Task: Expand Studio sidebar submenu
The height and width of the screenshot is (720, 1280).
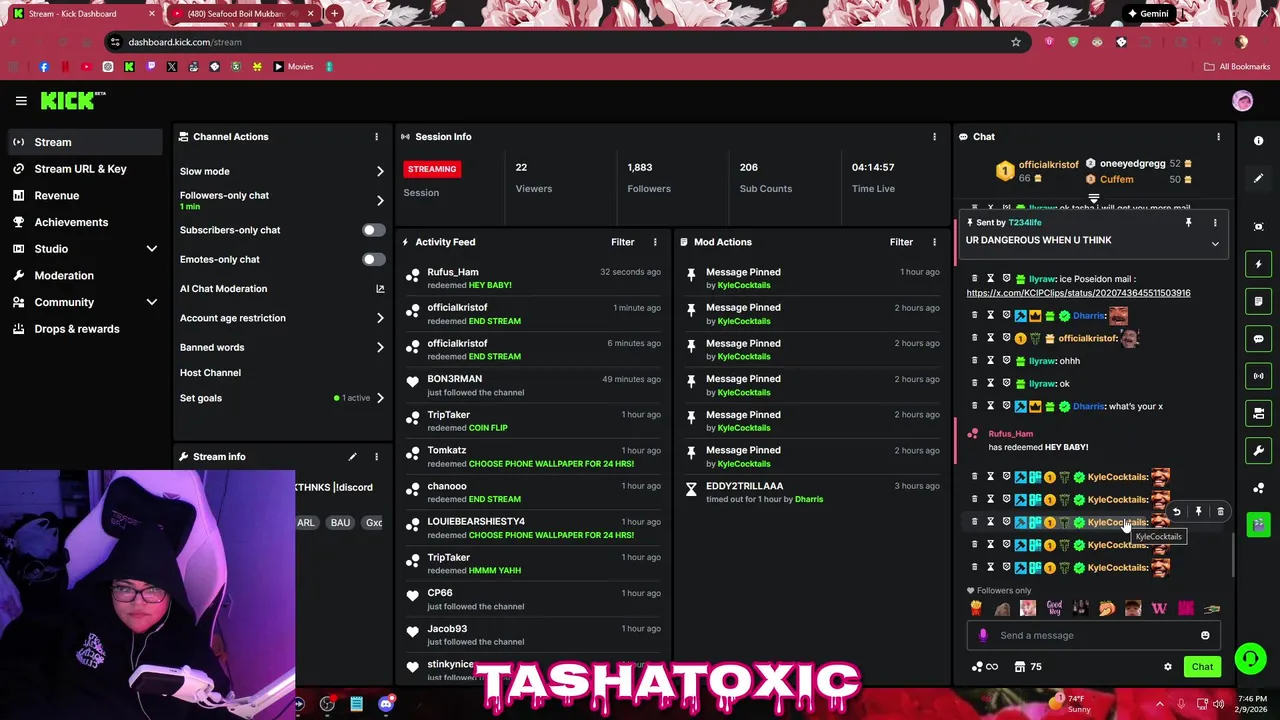Action: (152, 249)
